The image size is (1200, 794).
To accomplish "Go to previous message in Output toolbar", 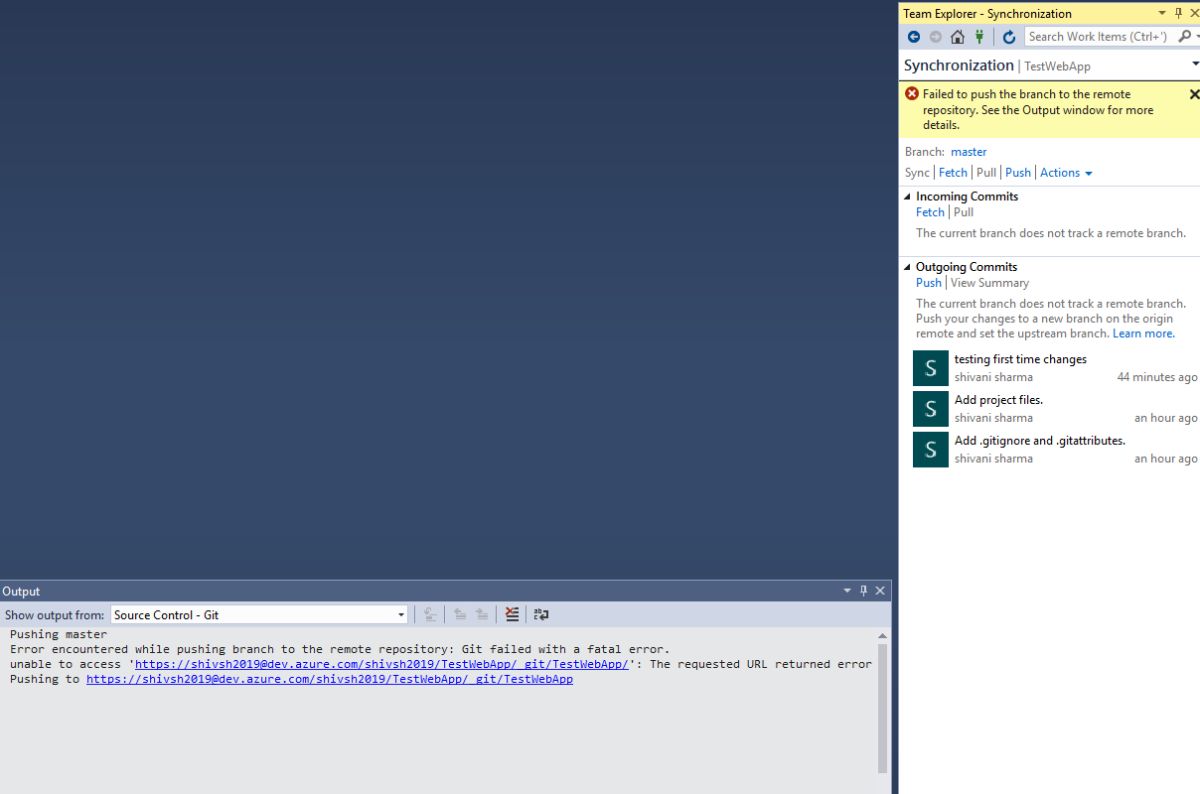I will [460, 615].
